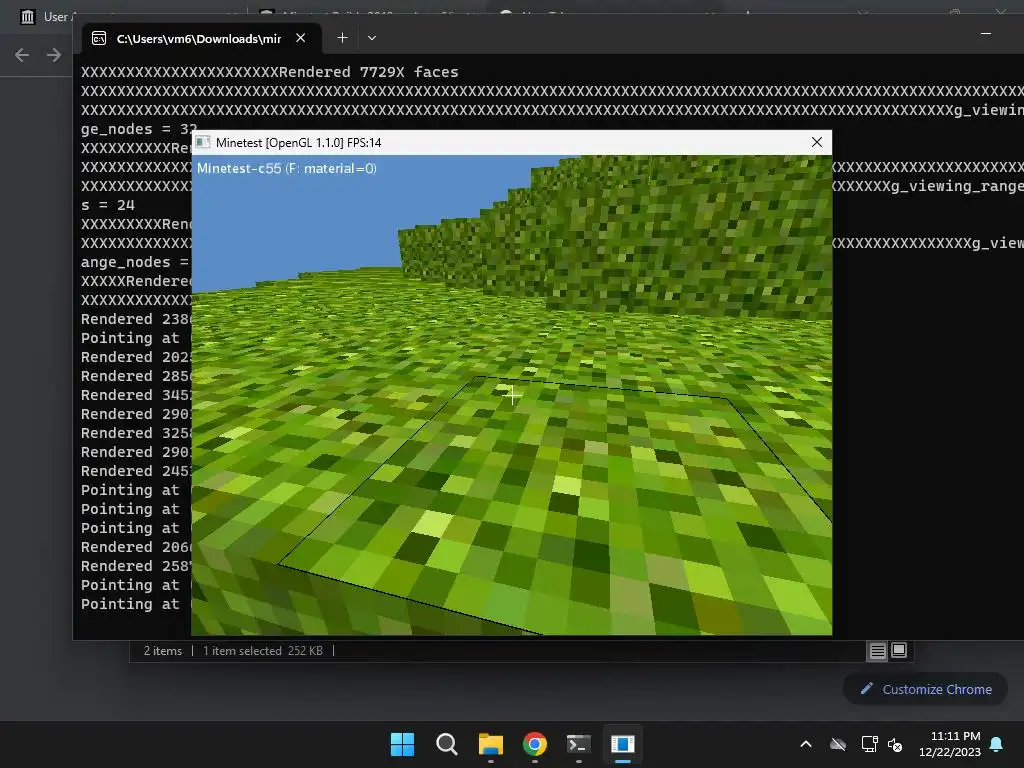Close the terminal tab C:\Users\vm6\Downloads
Viewport: 1024px width, 768px height.
300,38
